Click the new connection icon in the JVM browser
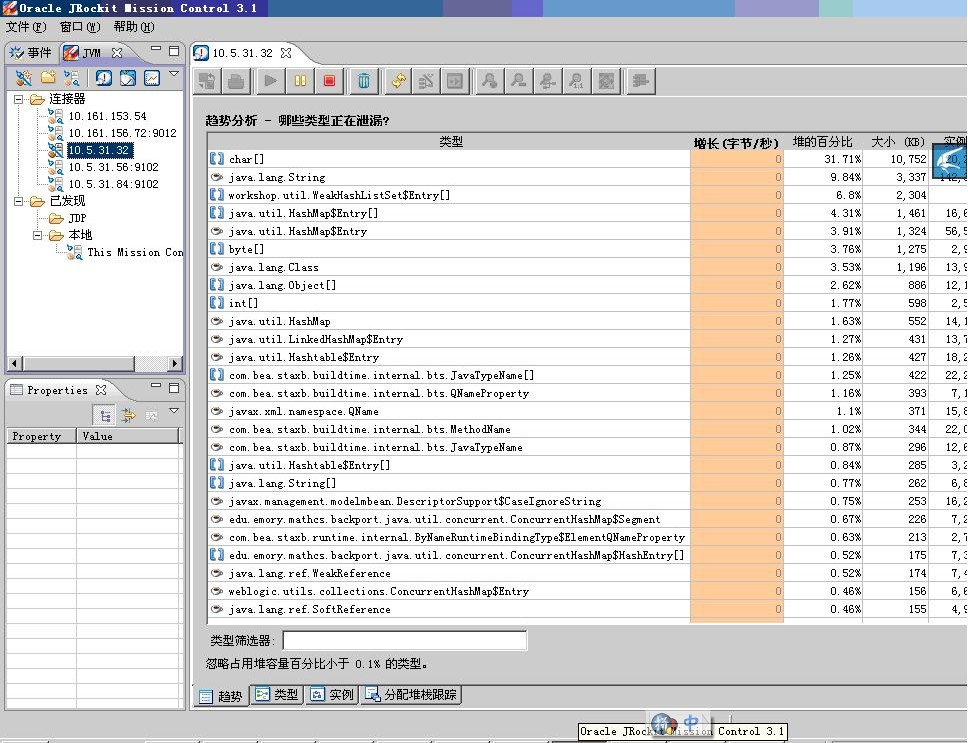The height and width of the screenshot is (743, 968). (x=23, y=78)
